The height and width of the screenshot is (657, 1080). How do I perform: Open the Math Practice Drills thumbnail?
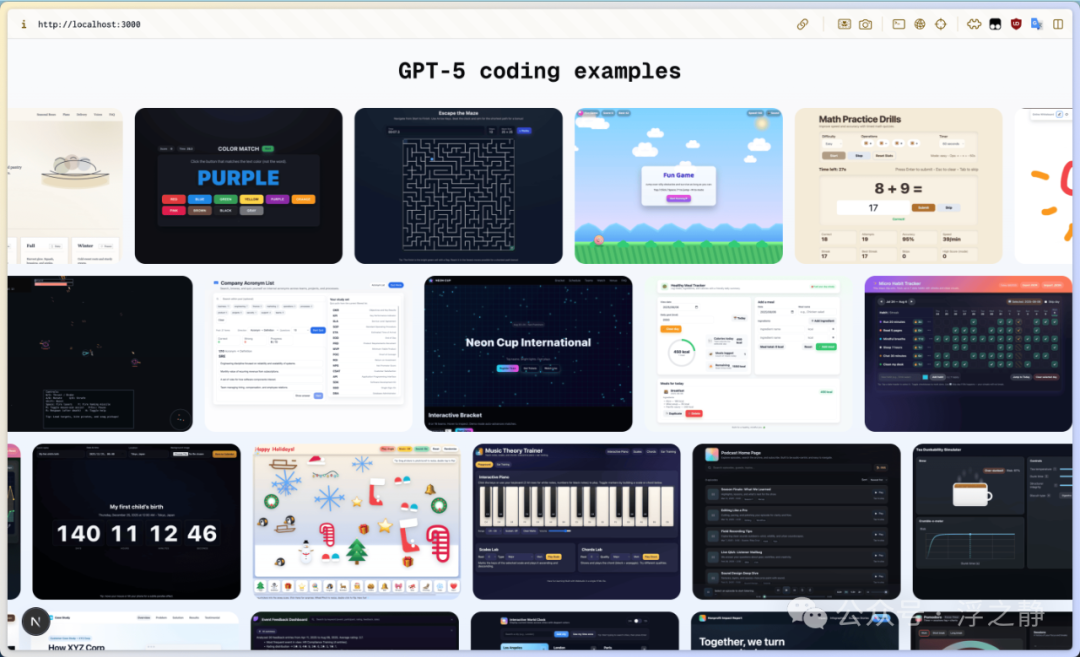click(x=898, y=186)
